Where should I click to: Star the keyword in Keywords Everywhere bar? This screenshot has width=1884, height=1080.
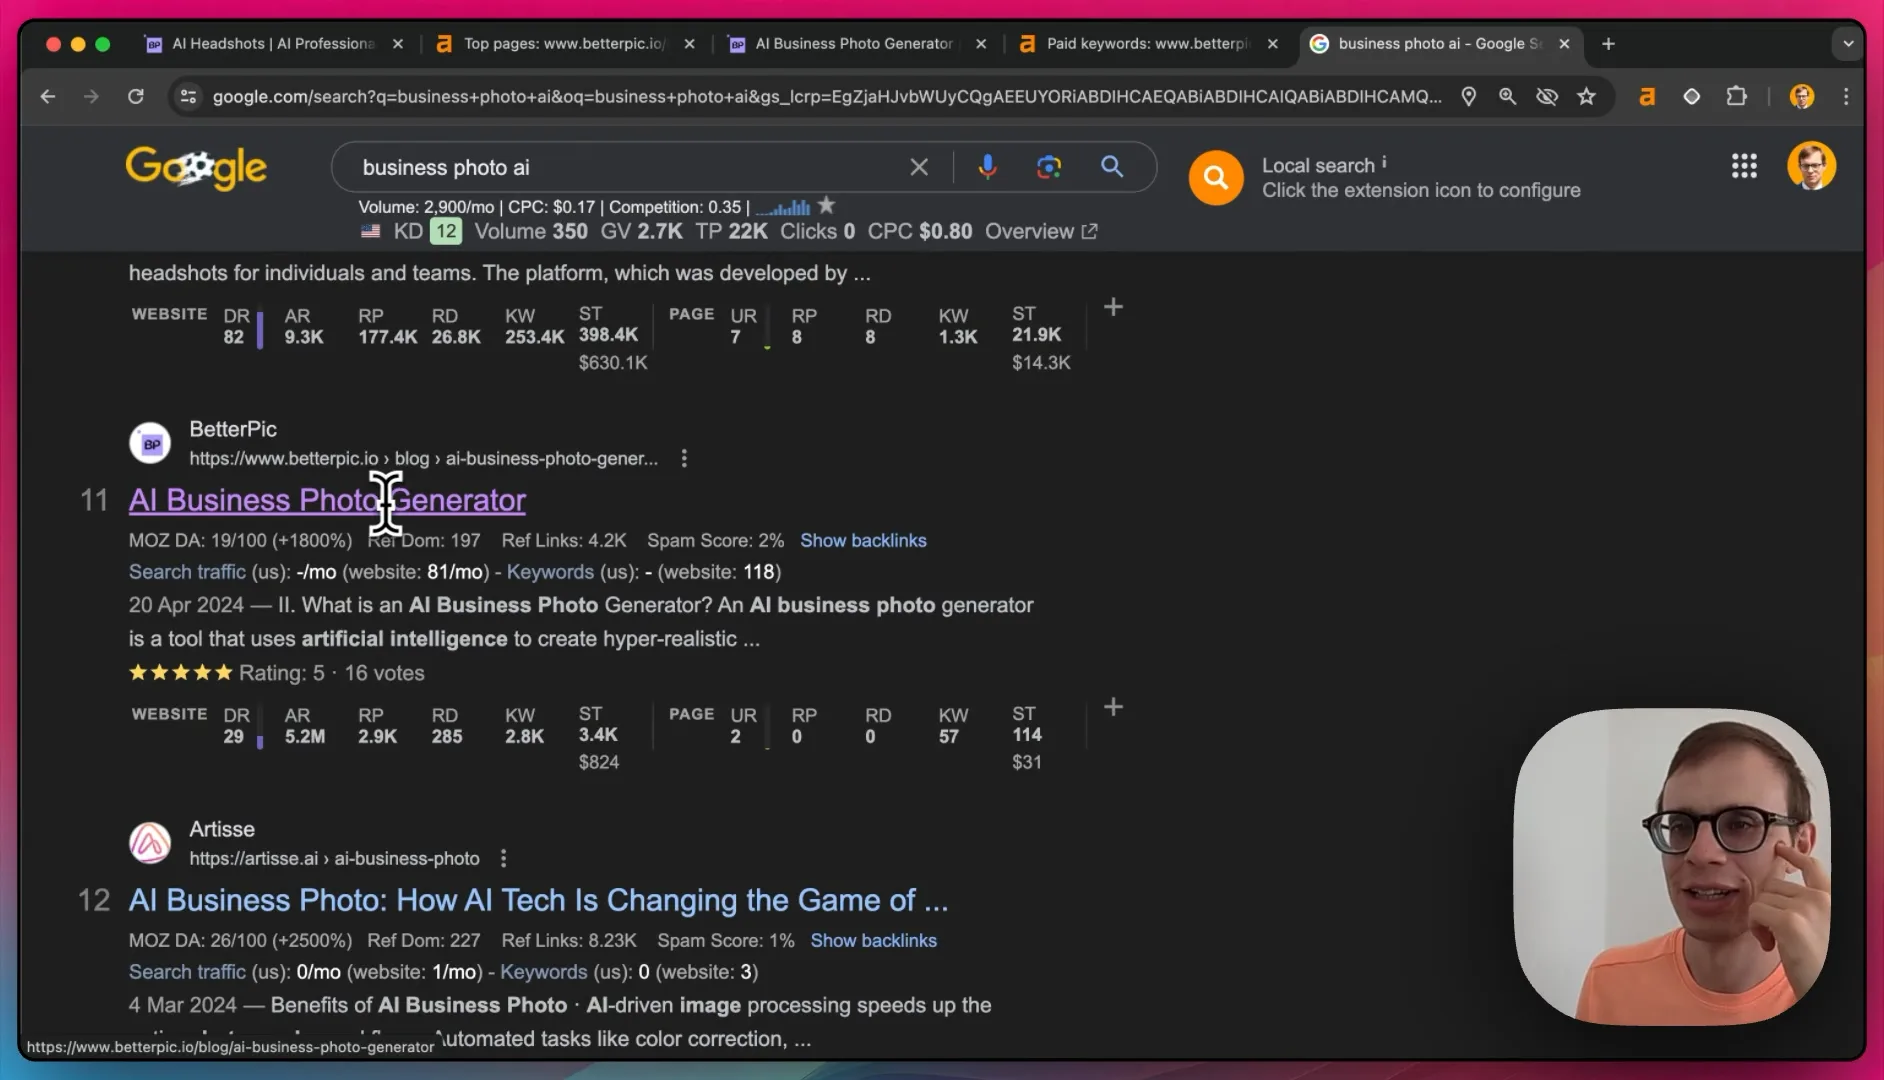tap(826, 205)
